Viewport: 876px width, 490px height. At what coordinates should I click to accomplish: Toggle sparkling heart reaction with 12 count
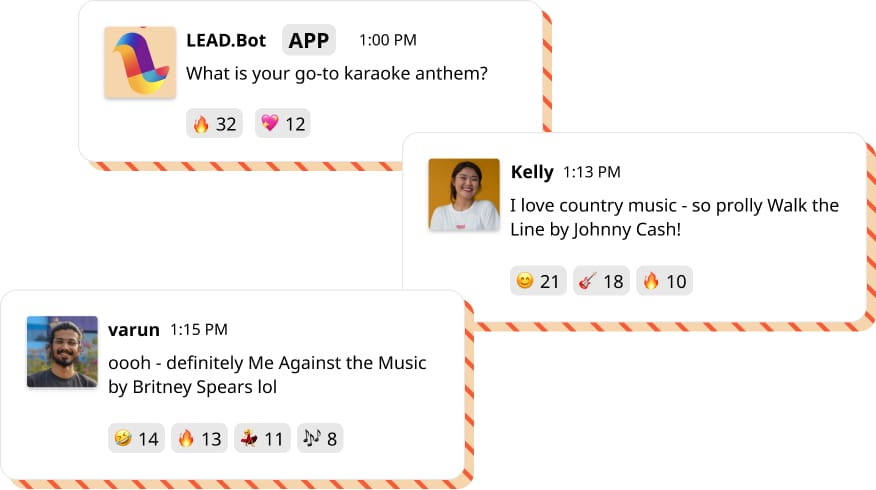coord(282,124)
